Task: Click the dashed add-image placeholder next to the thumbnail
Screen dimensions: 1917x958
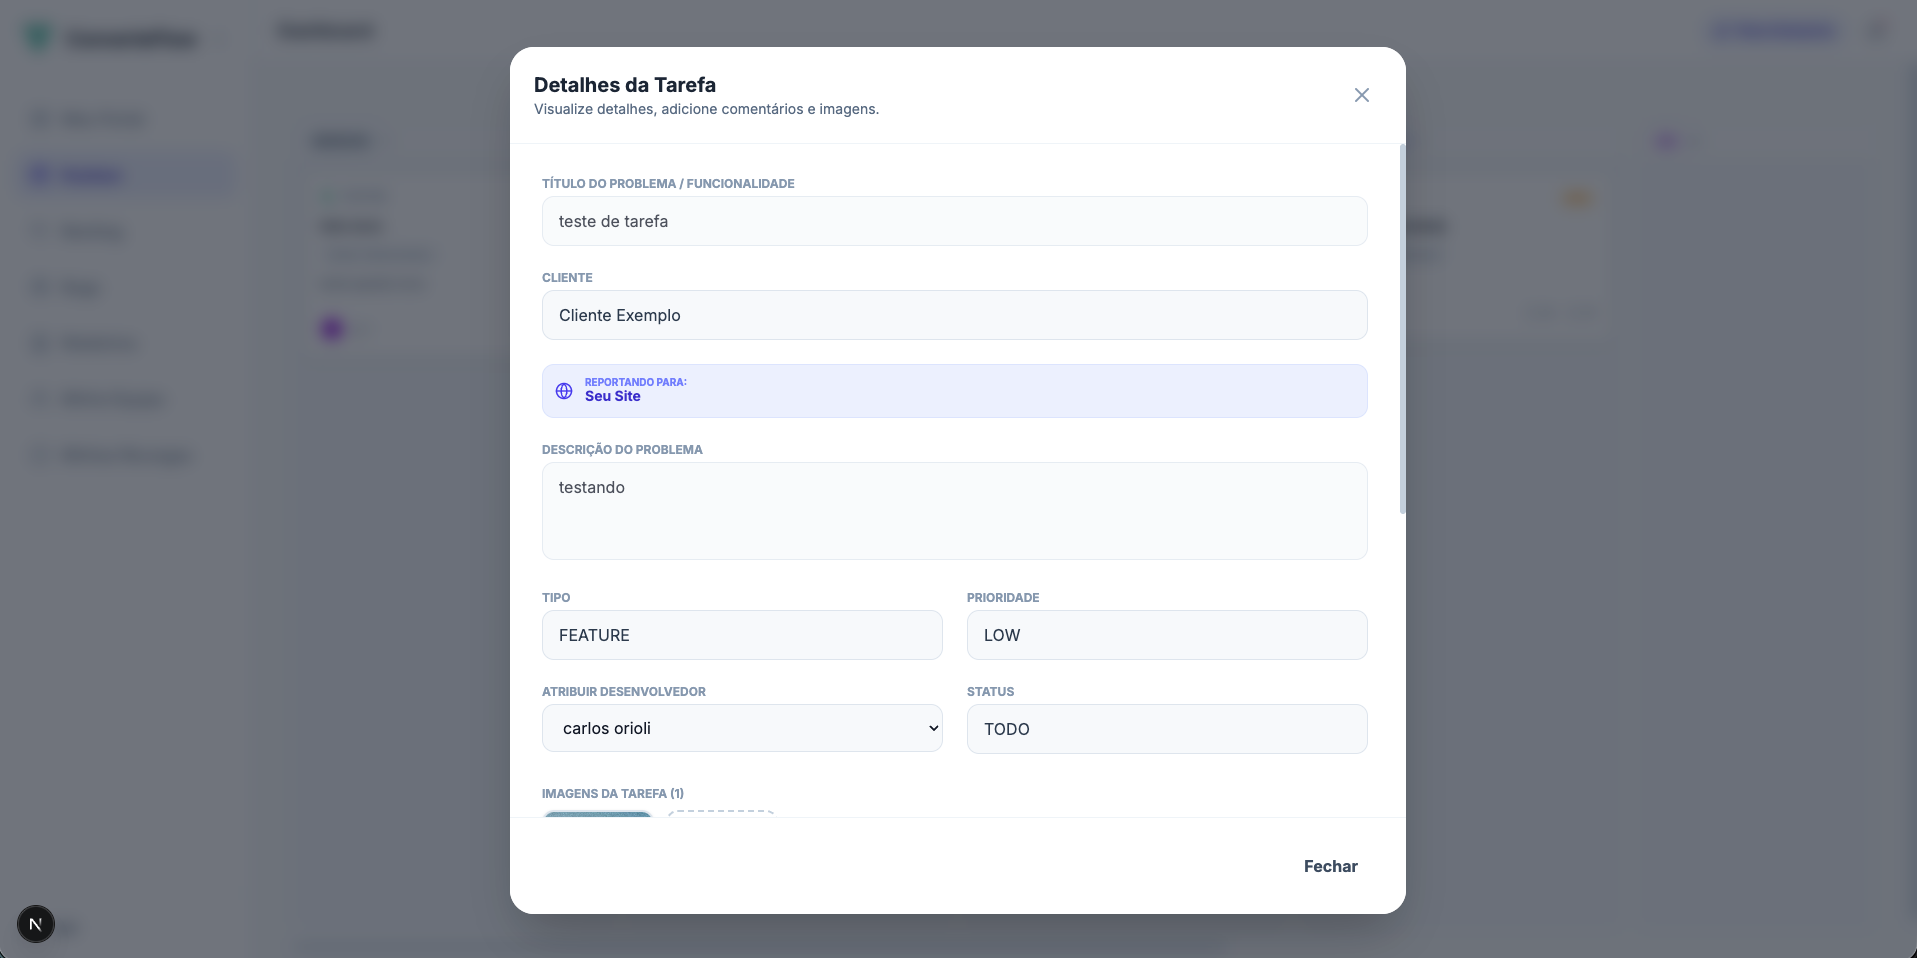Action: point(721,818)
